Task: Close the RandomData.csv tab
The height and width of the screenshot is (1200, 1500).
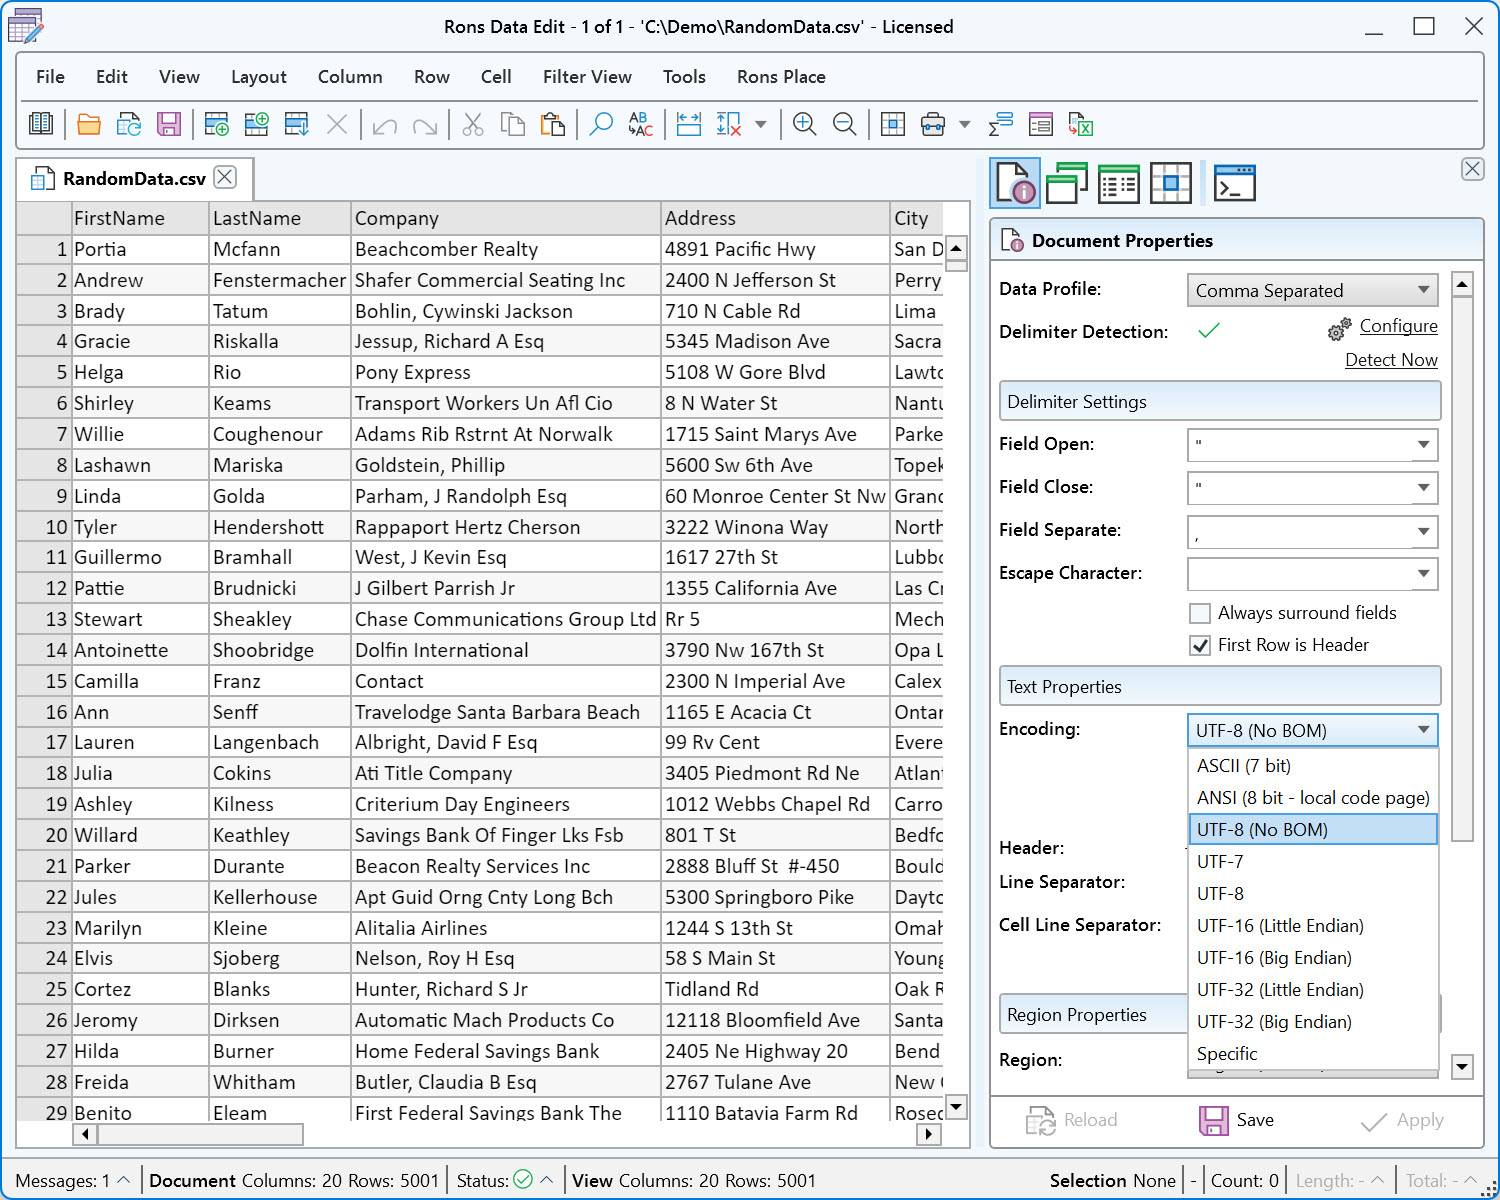Action: point(226,177)
